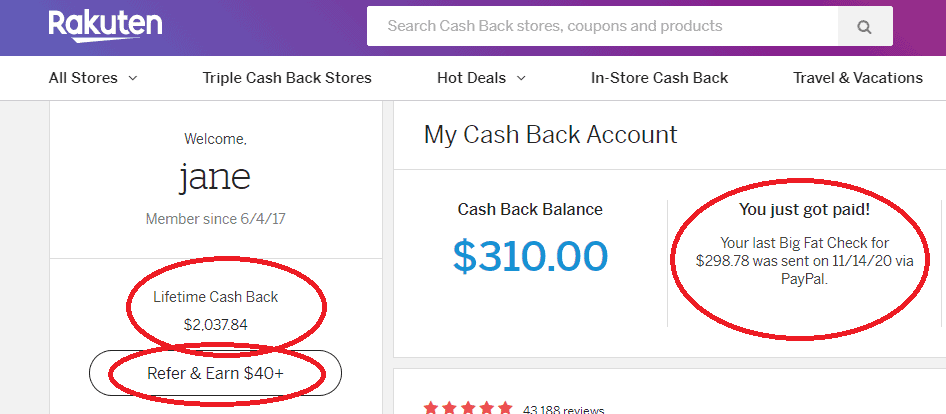Focus the Search Cash Back stores field
946x414 pixels.
pos(600,26)
